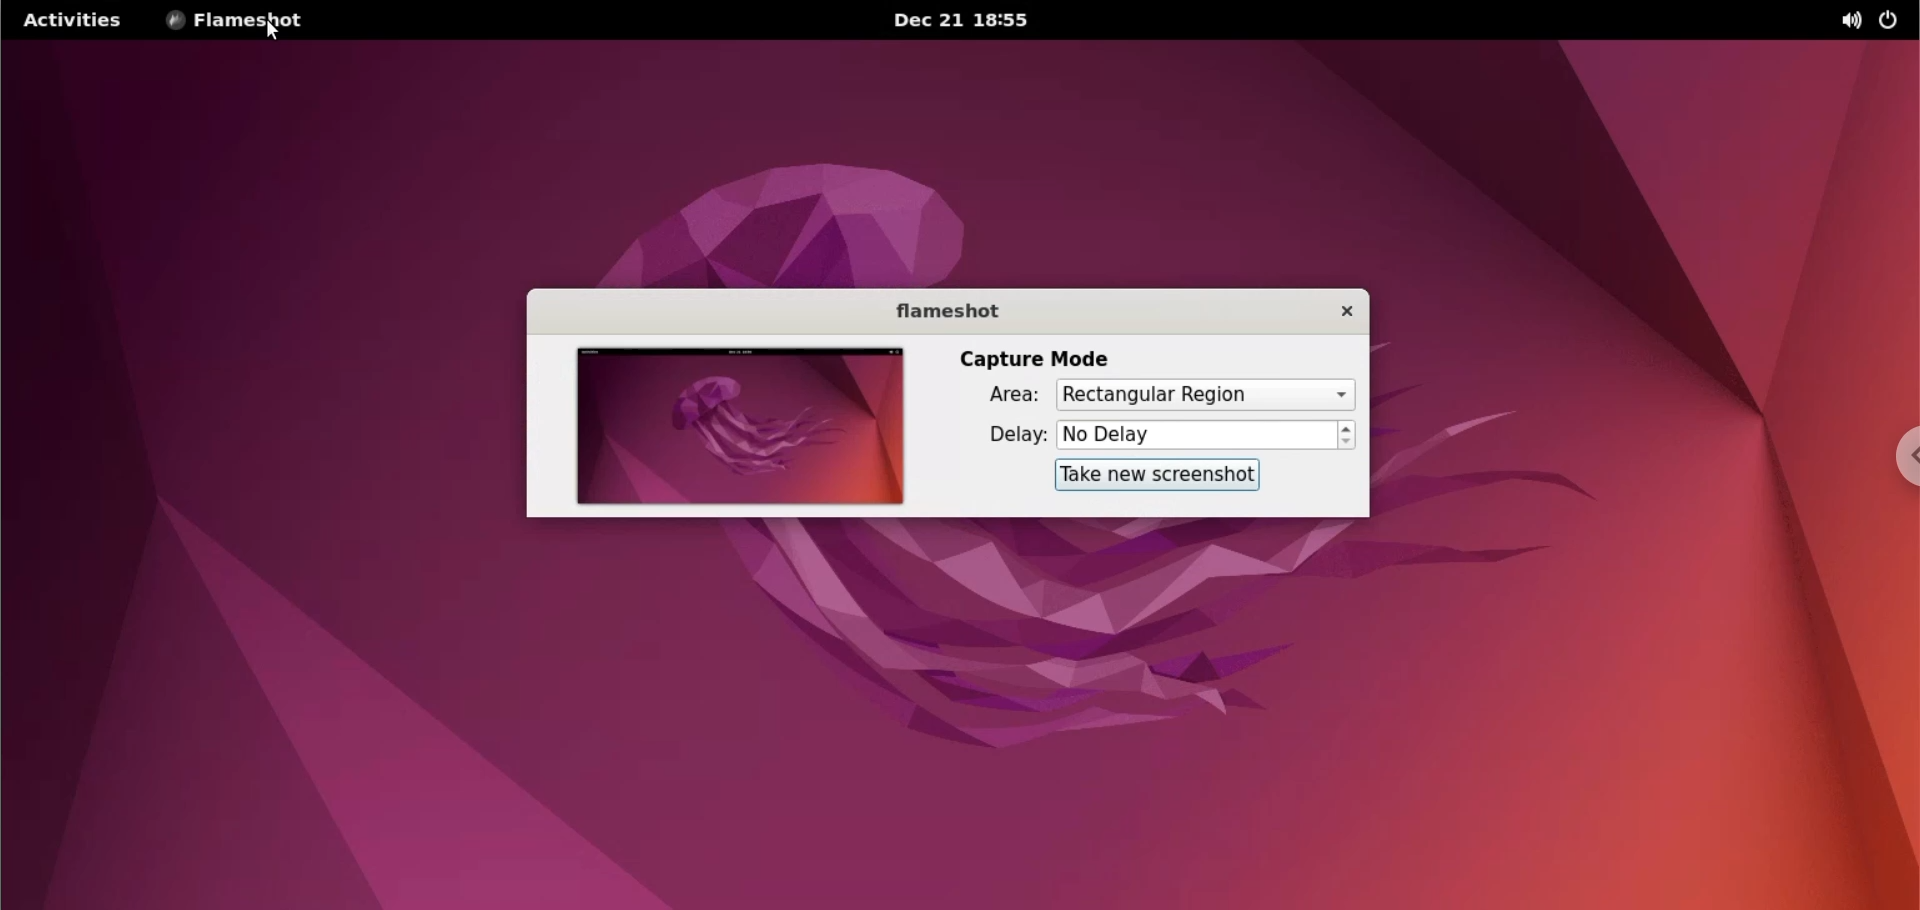This screenshot has width=1920, height=910.
Task: Open the power menu icon
Action: 1890,21
